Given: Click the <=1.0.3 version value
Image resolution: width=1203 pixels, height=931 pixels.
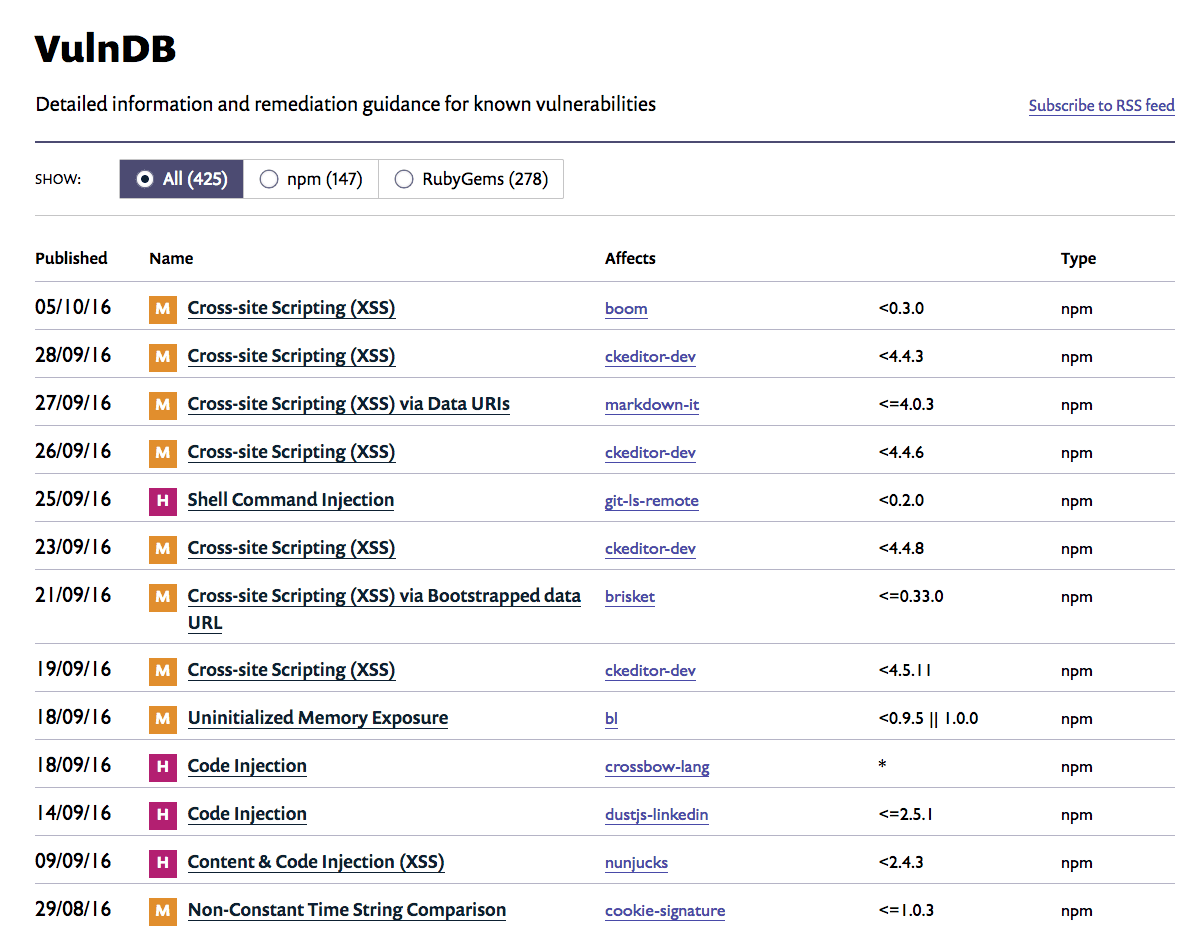Looking at the screenshot, I should (906, 911).
